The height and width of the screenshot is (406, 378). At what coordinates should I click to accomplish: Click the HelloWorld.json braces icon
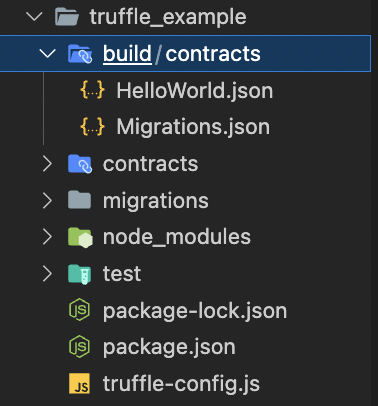click(x=92, y=90)
